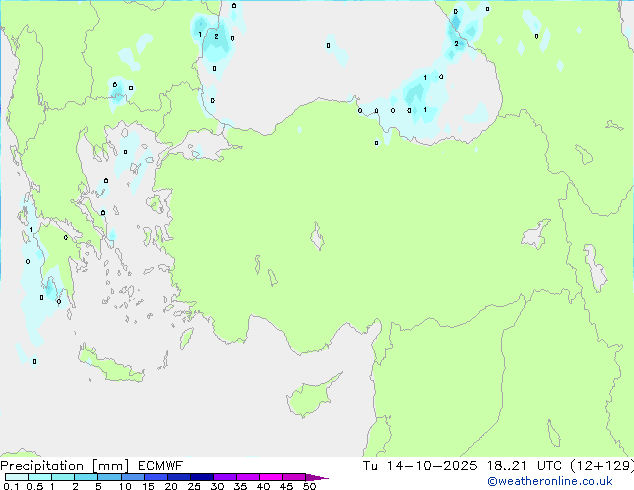Viewport: 634px width, 490px height.
Task: Click the '25' legend scale label
Action: (194, 486)
